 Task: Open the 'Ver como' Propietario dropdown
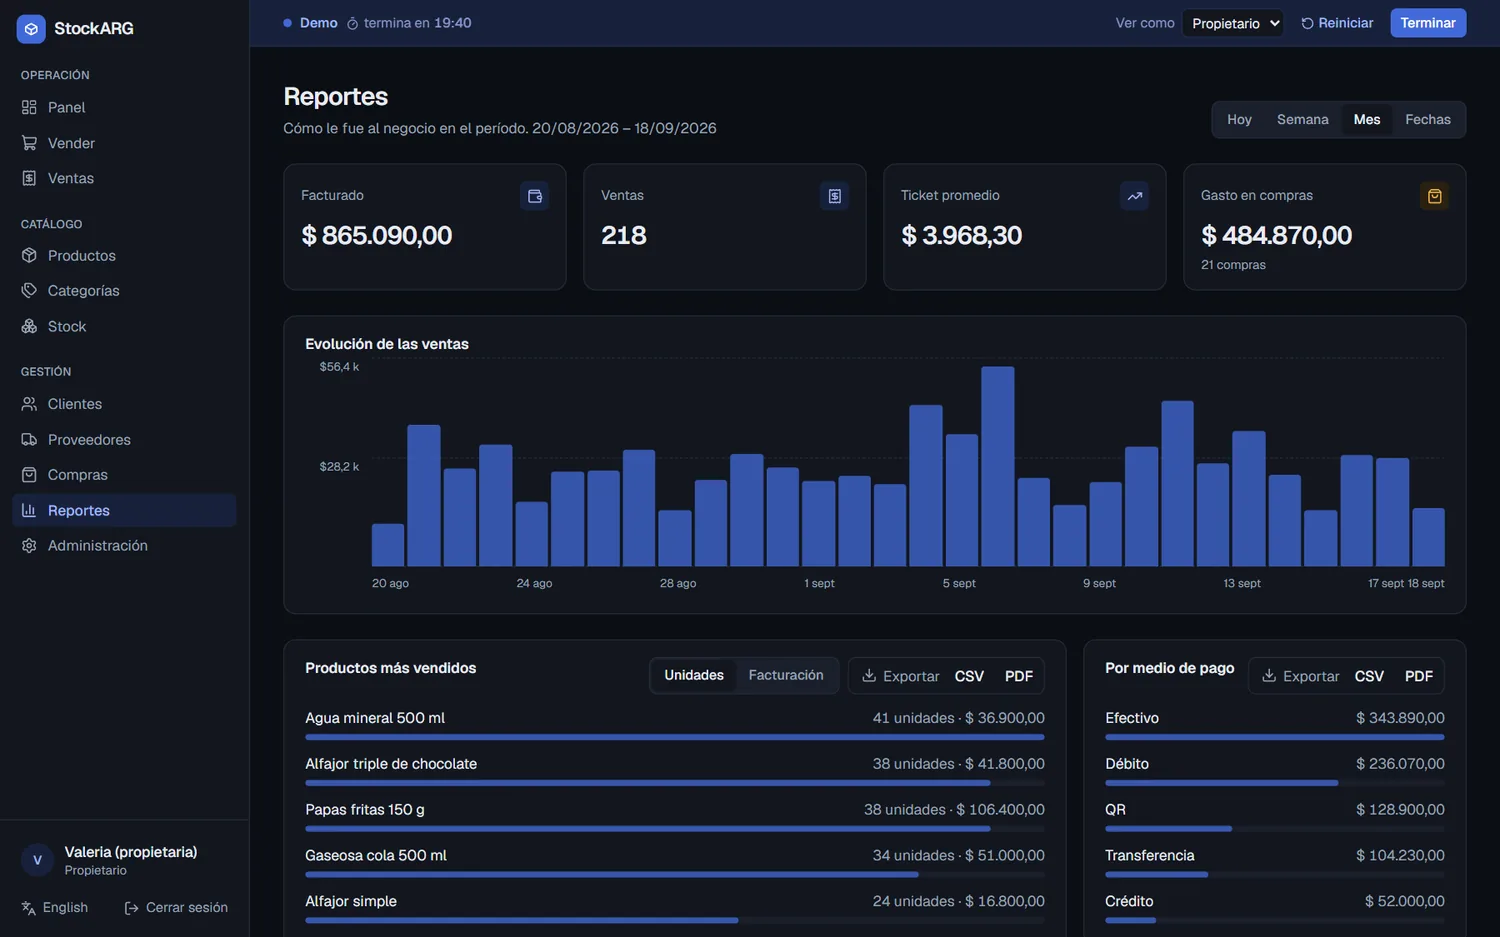tap(1232, 23)
